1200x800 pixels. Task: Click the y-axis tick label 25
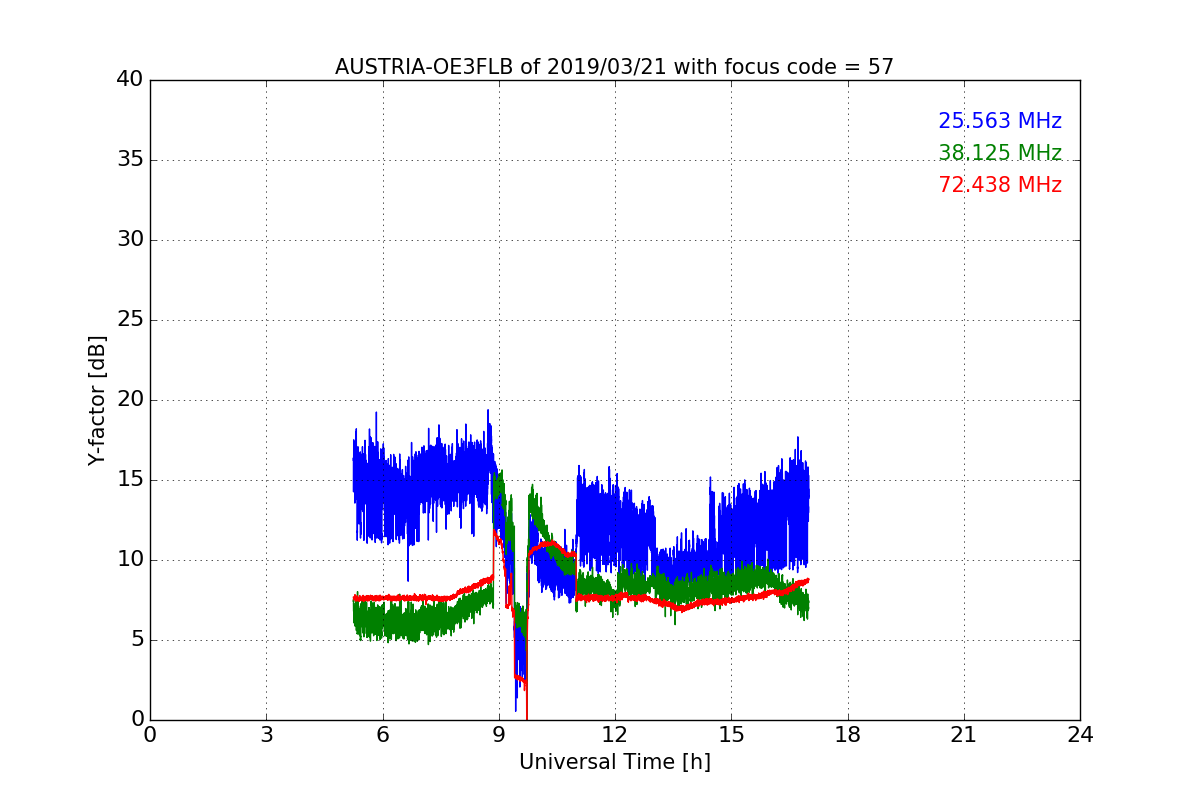(129, 320)
